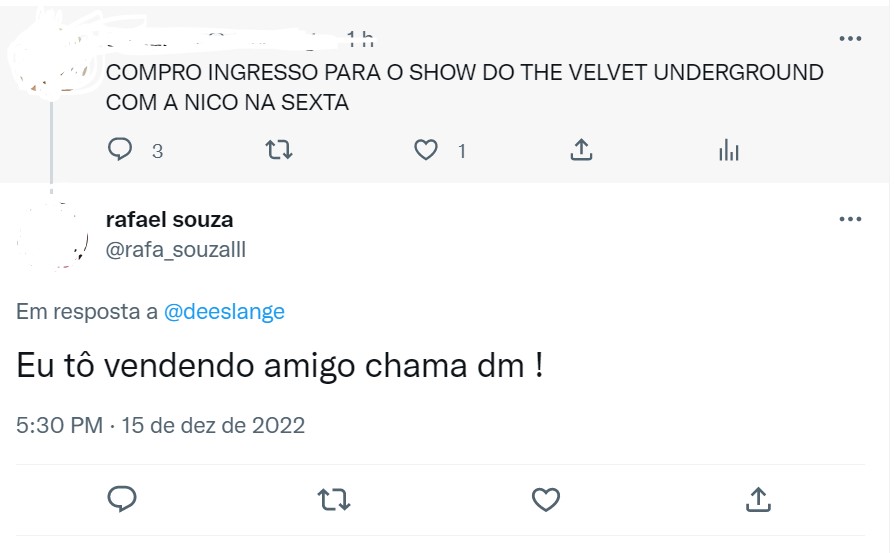
Task: Retweet rafael souza's reply
Action: (333, 498)
